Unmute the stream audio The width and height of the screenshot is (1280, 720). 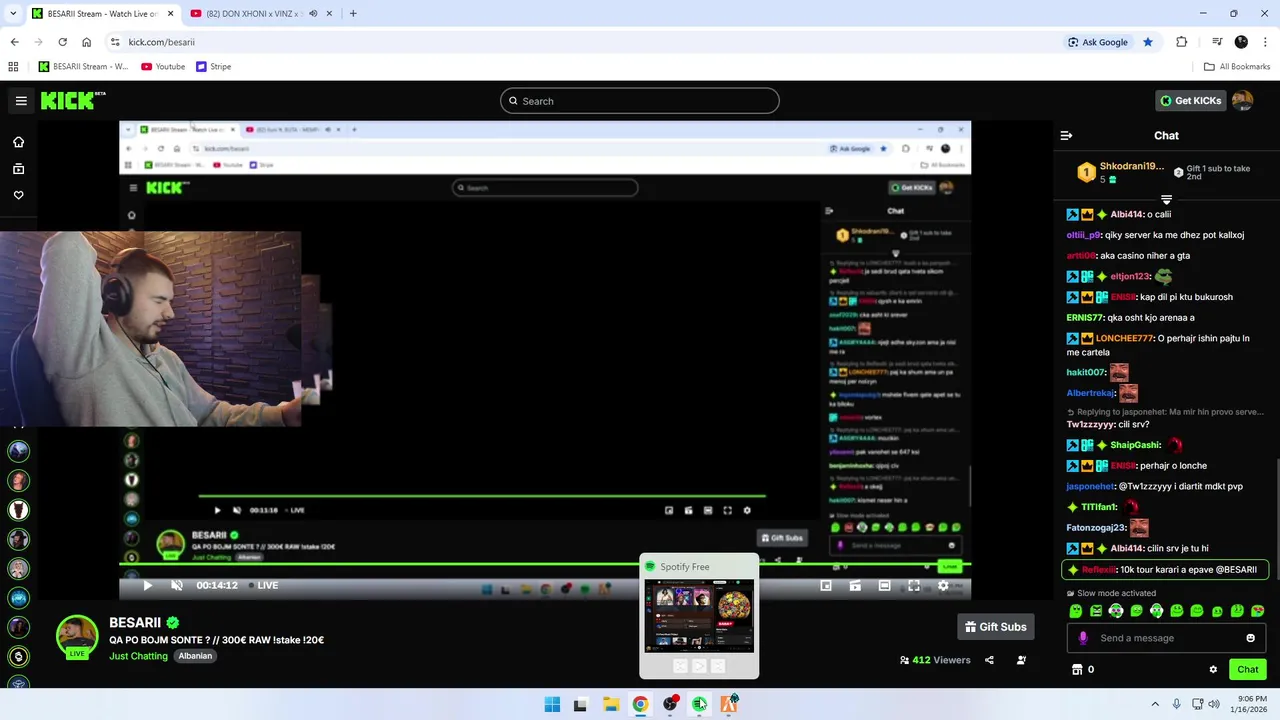[177, 586]
